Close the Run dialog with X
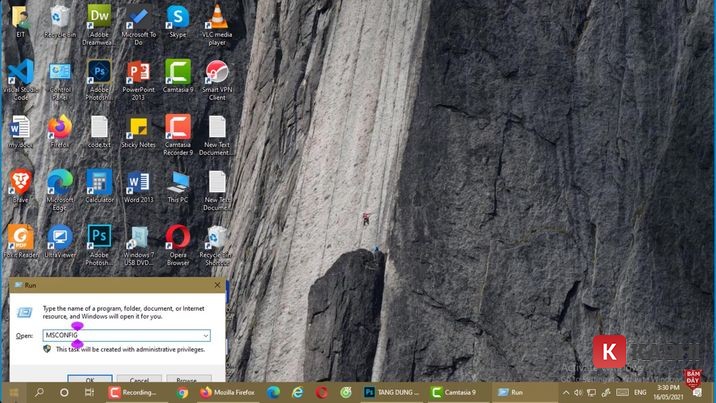The image size is (716, 403). tap(217, 285)
